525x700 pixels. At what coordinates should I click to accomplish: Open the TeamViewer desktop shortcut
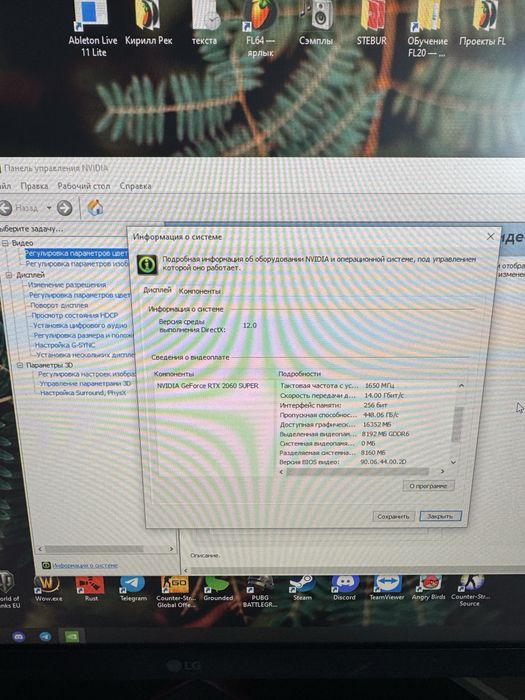tap(387, 589)
